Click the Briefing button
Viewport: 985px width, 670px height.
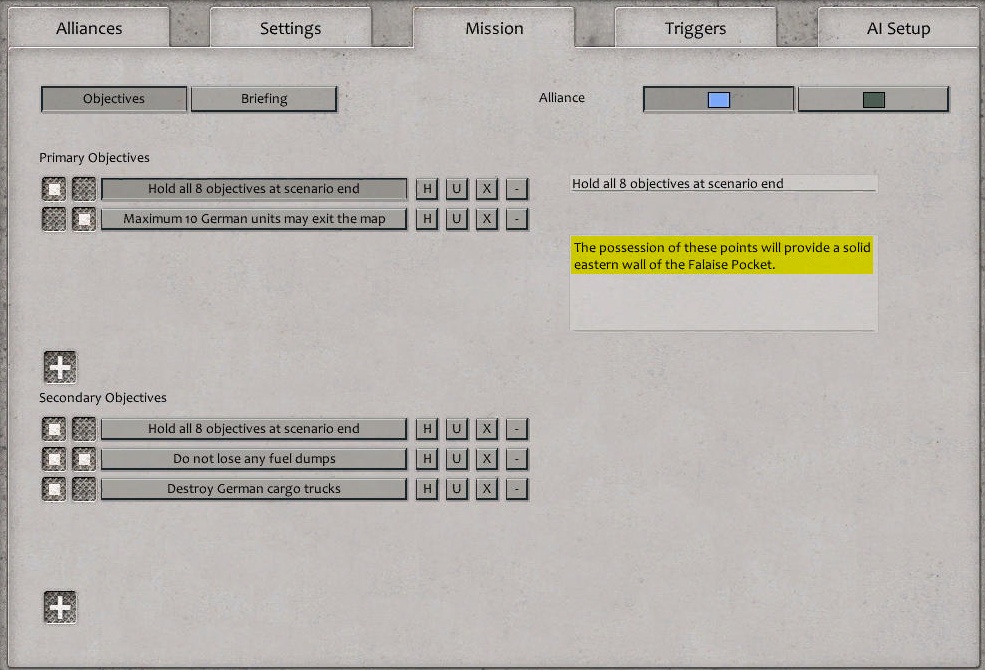click(x=263, y=99)
